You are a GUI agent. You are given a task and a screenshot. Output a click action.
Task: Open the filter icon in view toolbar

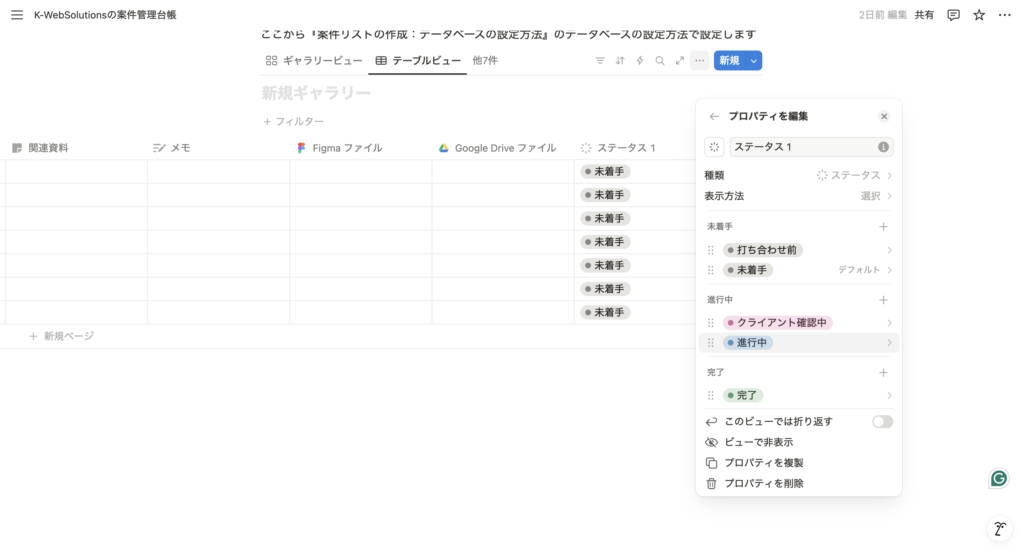(x=600, y=61)
